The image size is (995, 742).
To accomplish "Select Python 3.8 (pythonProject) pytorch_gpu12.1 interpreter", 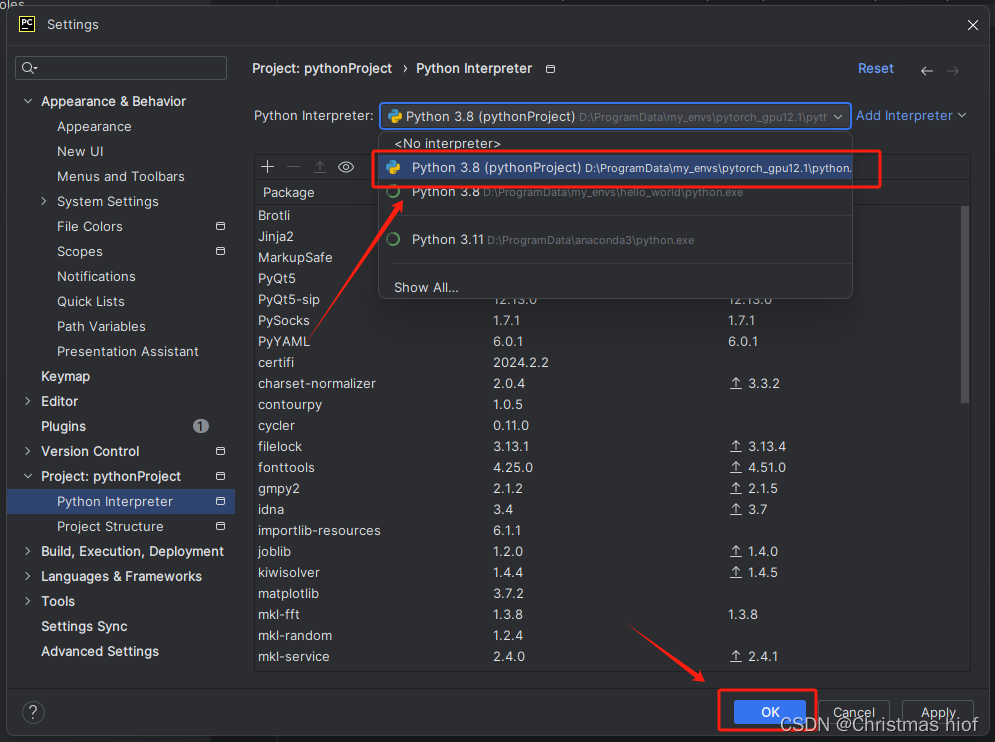I will 615,168.
